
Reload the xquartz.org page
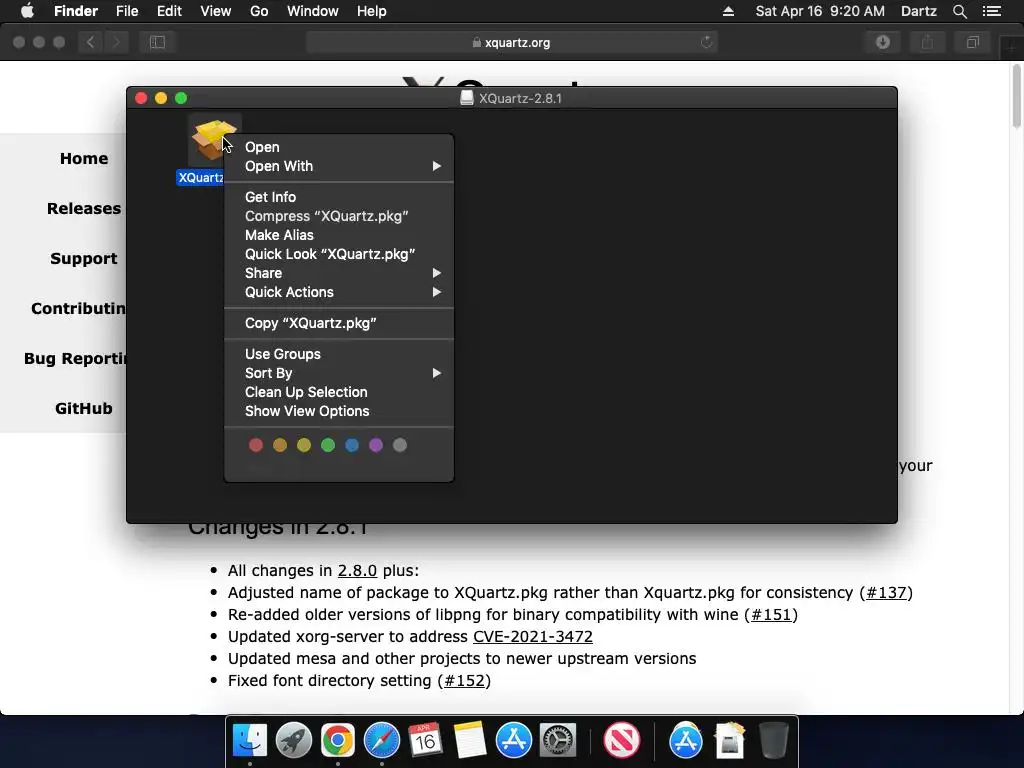(707, 42)
